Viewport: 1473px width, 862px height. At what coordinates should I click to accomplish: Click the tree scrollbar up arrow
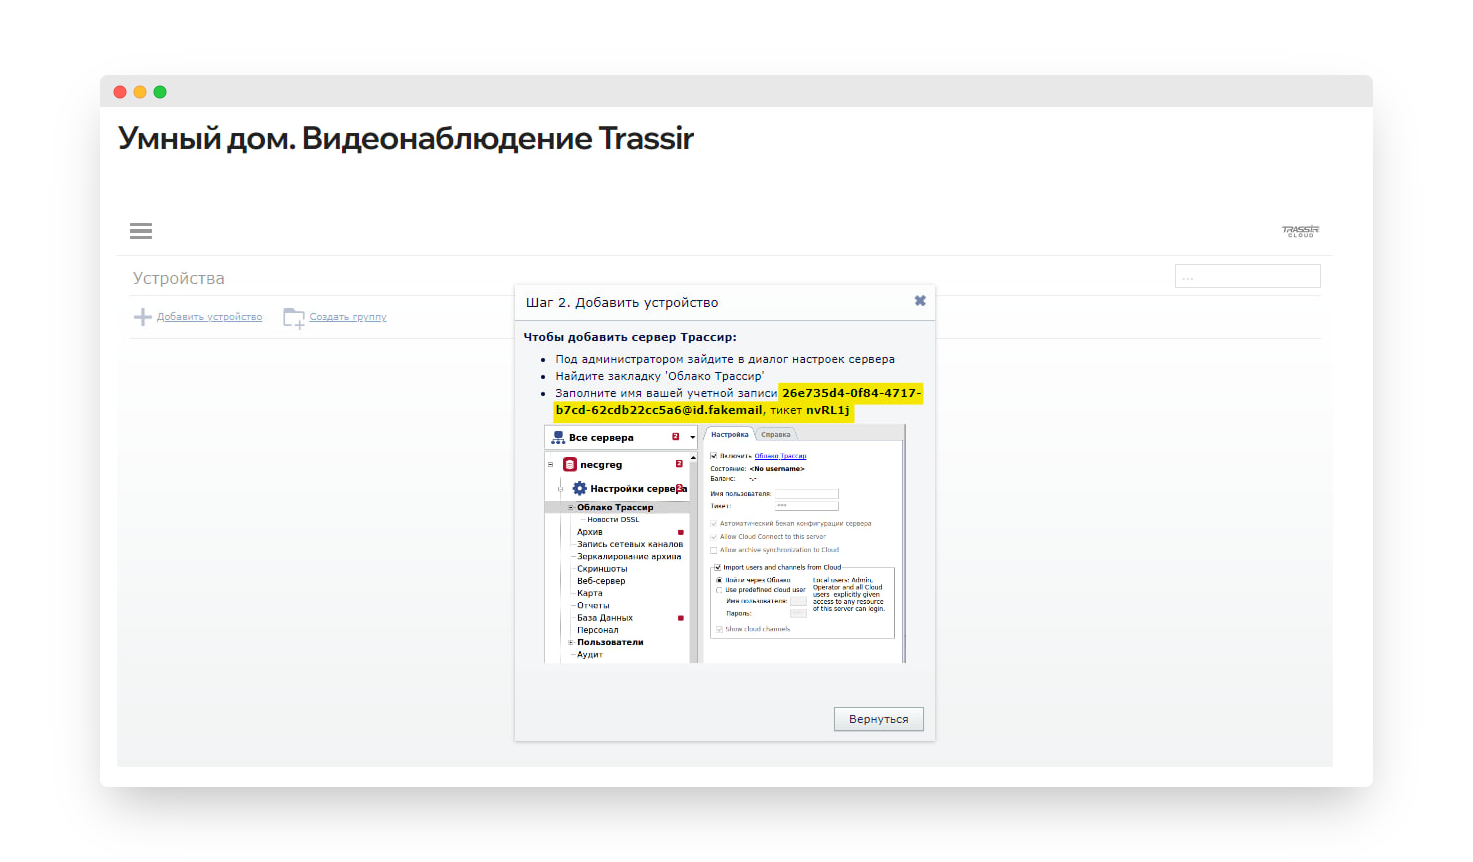pos(693,457)
